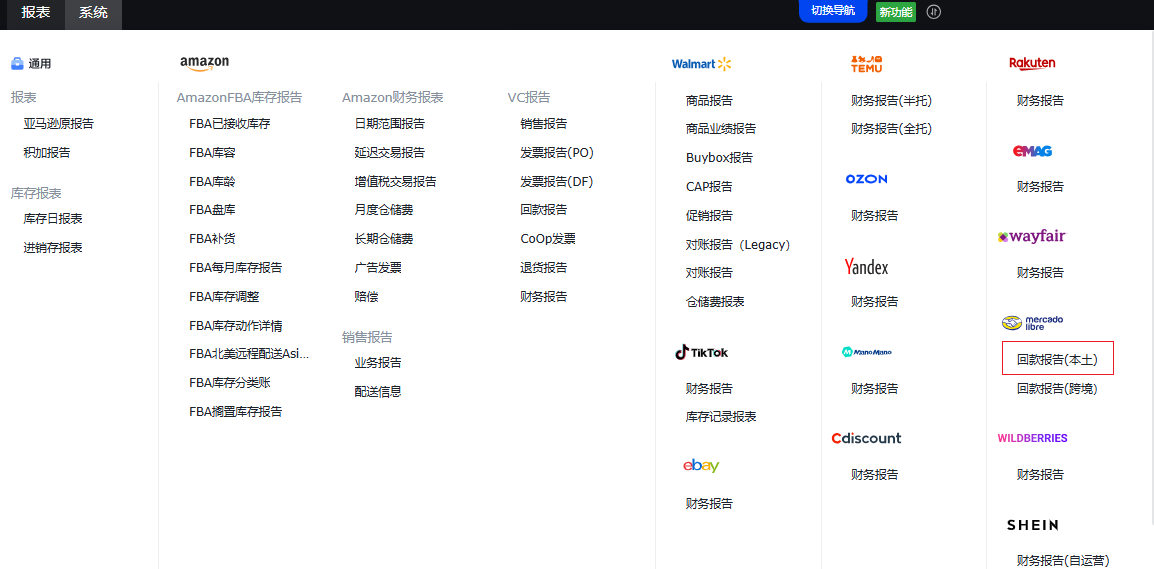Click the Mercado Libre logo
The image size is (1154, 569).
[1033, 322]
